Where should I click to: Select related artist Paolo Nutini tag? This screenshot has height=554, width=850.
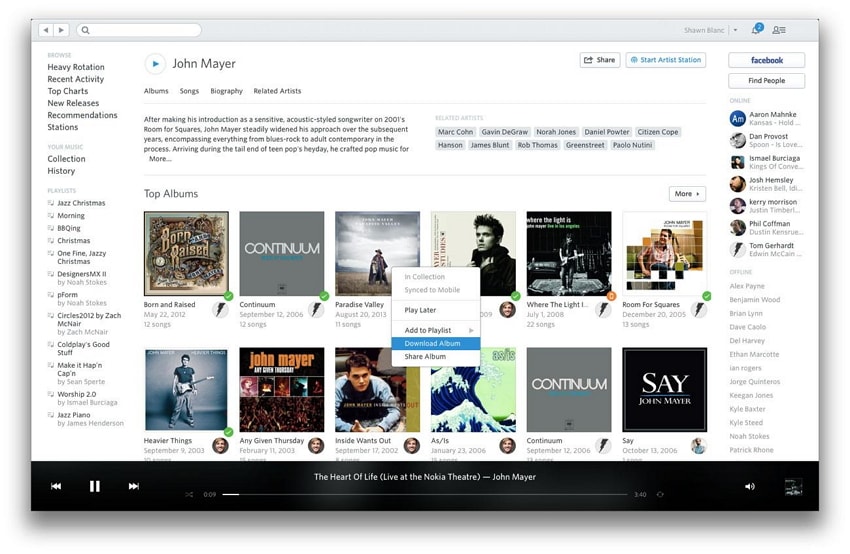[x=633, y=145]
